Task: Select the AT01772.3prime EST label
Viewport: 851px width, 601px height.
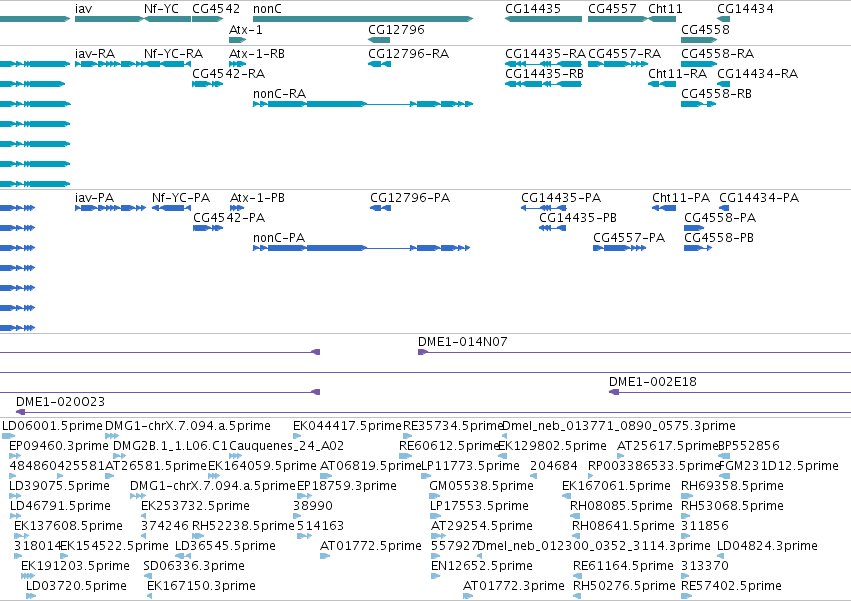Action: point(514,586)
